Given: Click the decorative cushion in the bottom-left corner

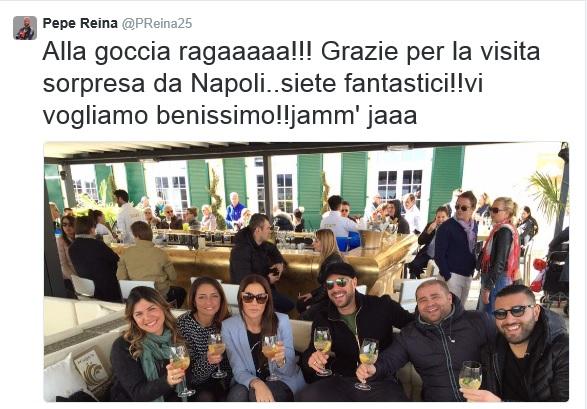Looking at the screenshot, I should (90, 369).
